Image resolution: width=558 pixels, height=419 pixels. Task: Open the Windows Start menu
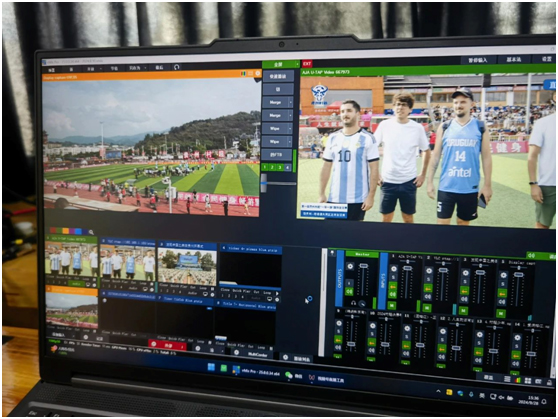coord(211,367)
